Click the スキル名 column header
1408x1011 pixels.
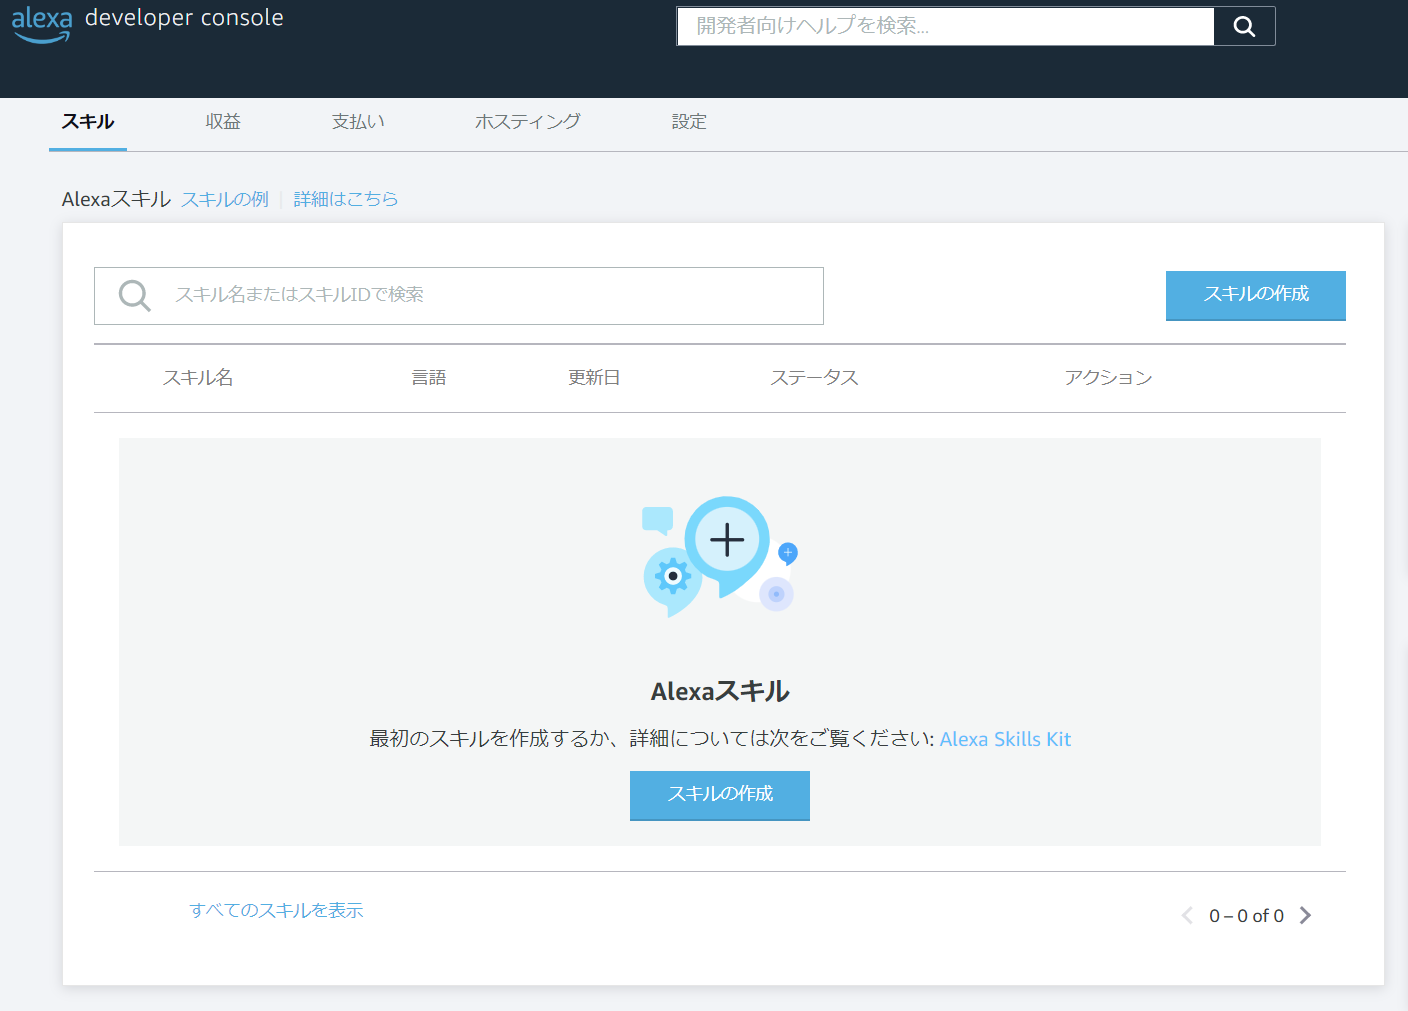pos(198,377)
